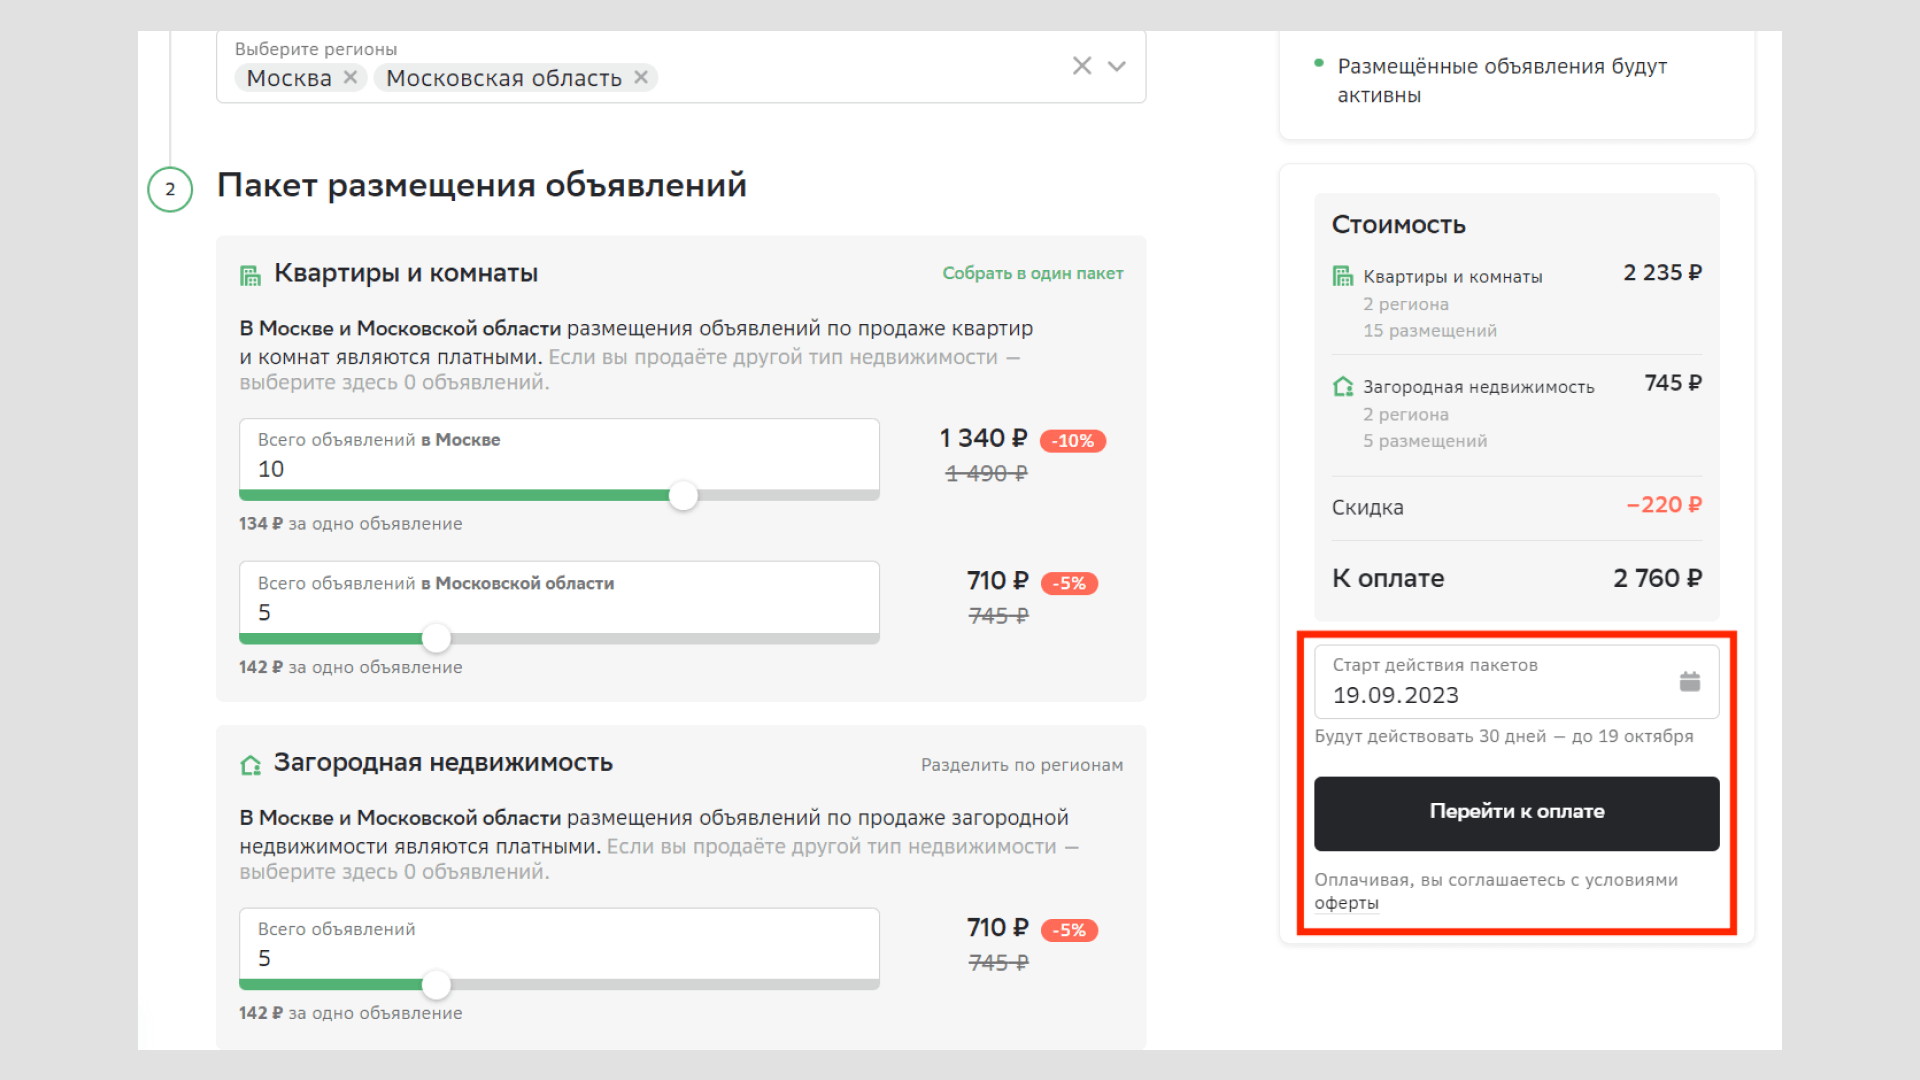Click the Загородная недвижимость slider handle
This screenshot has height=1080, width=1920.
[x=436, y=985]
